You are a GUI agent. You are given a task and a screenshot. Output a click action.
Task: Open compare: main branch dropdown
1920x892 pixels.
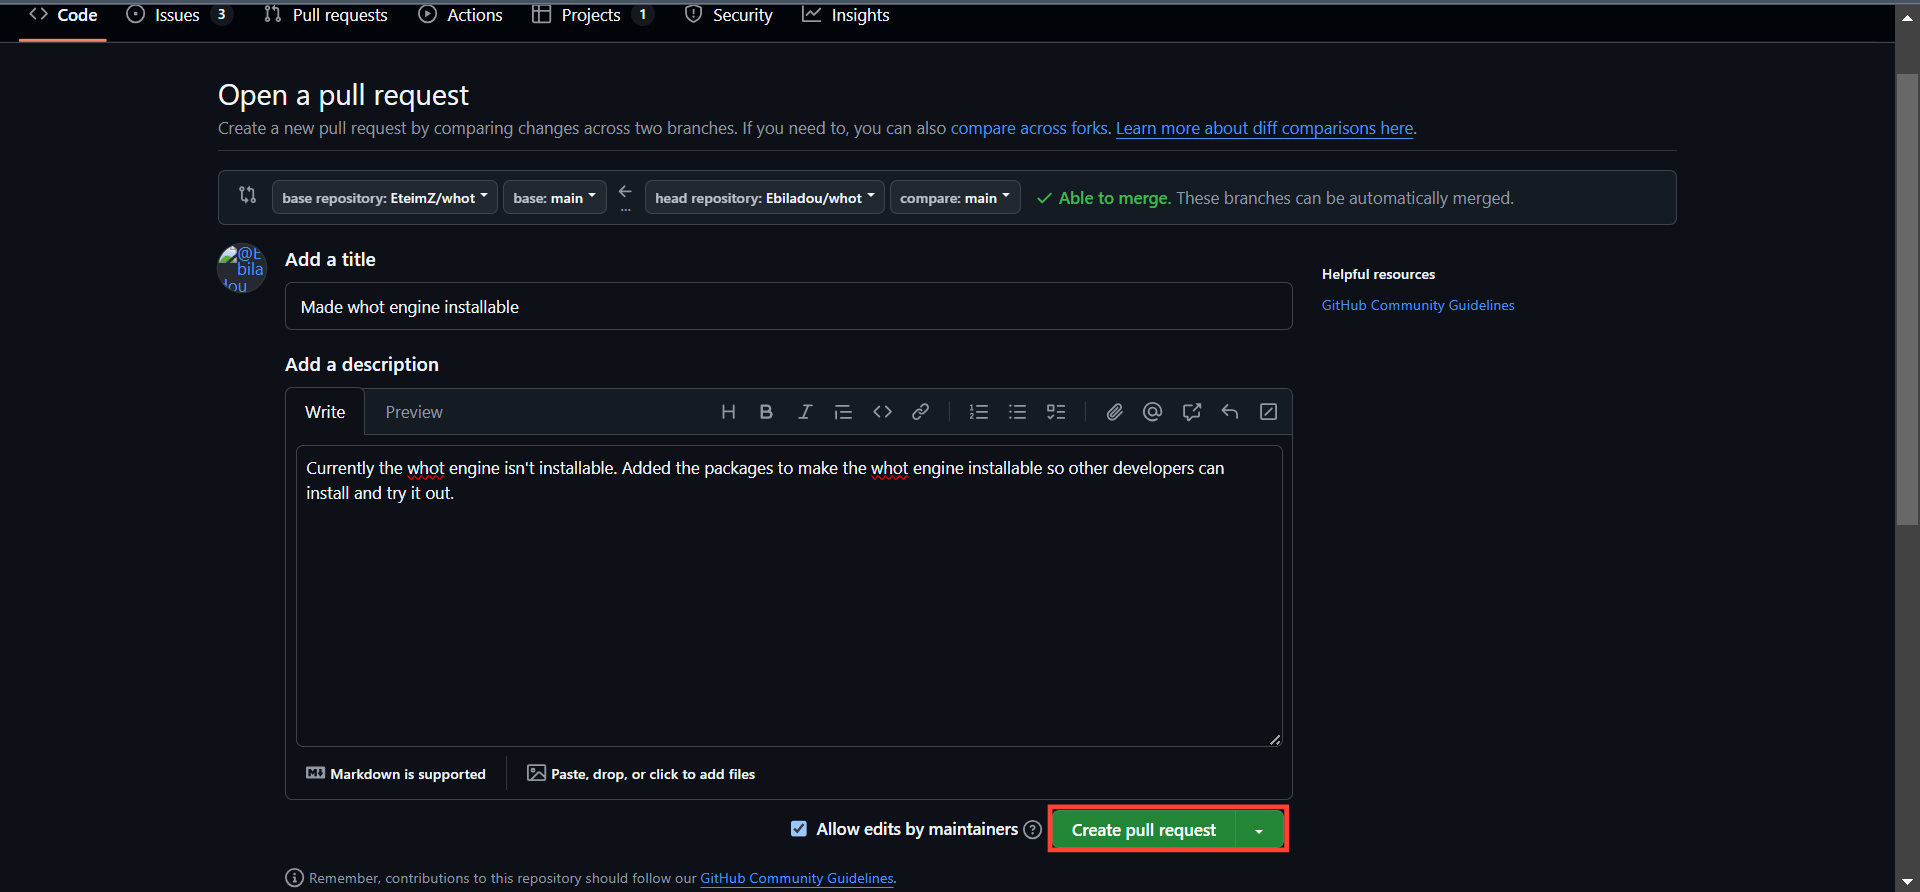(955, 198)
